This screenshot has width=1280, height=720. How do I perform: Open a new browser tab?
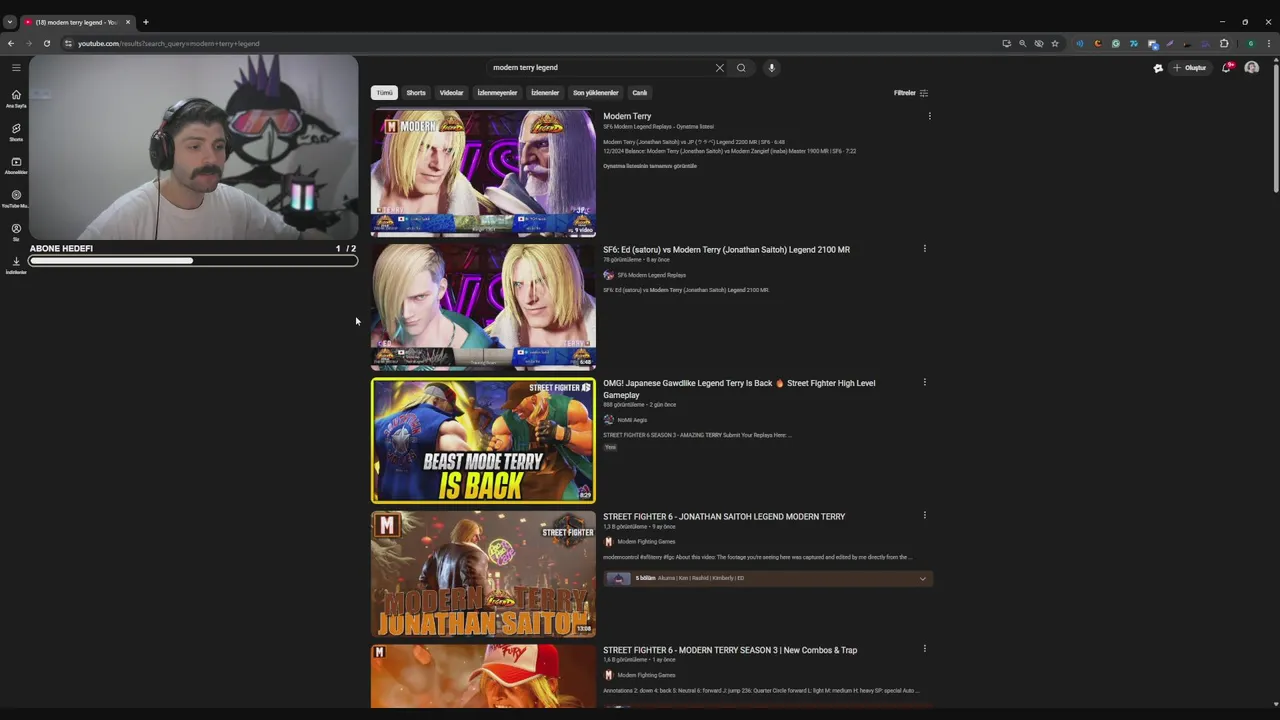[145, 22]
